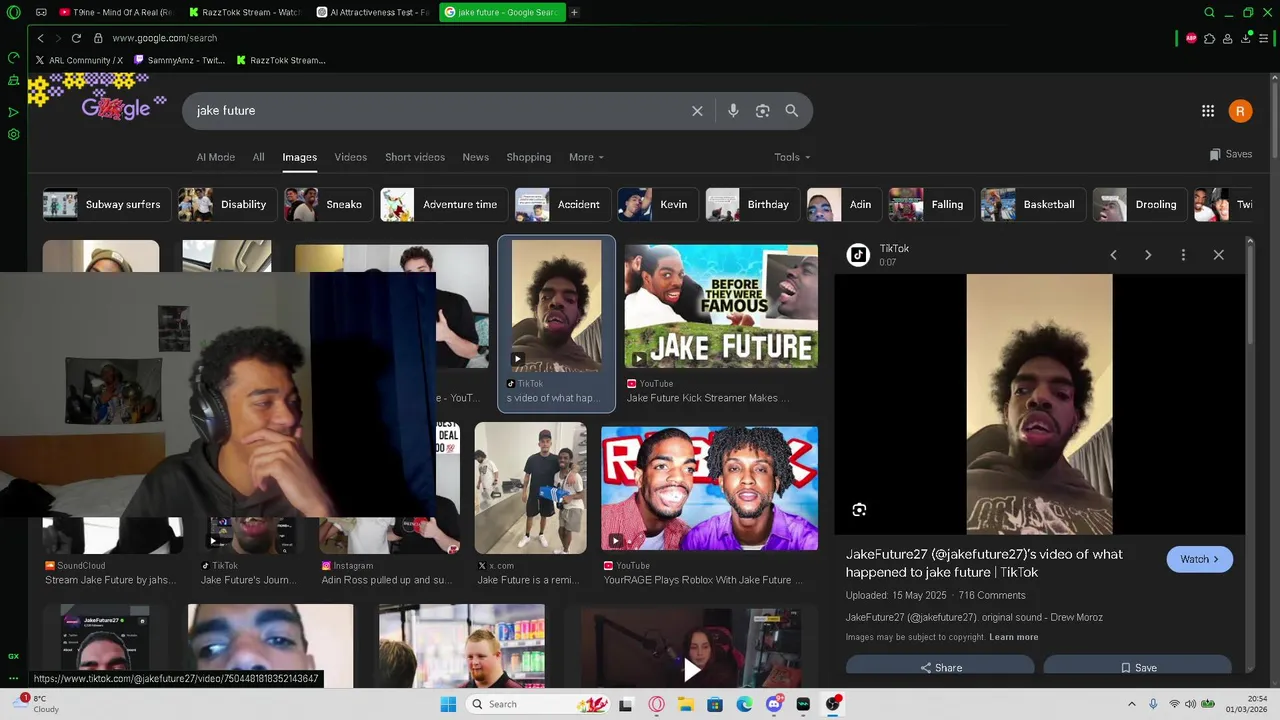Expand the Tools dropdown
The width and height of the screenshot is (1280, 720).
point(792,157)
